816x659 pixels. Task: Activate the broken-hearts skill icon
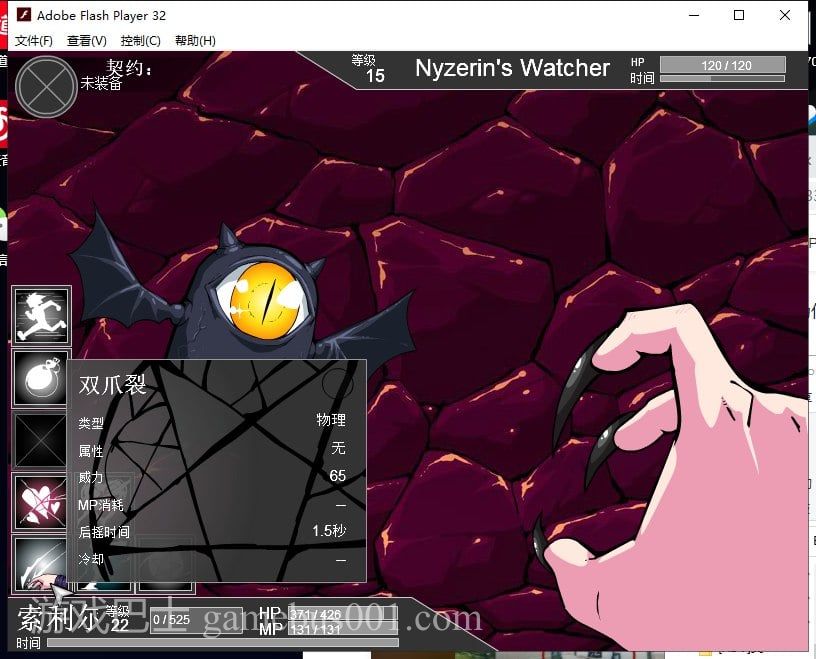[40, 502]
